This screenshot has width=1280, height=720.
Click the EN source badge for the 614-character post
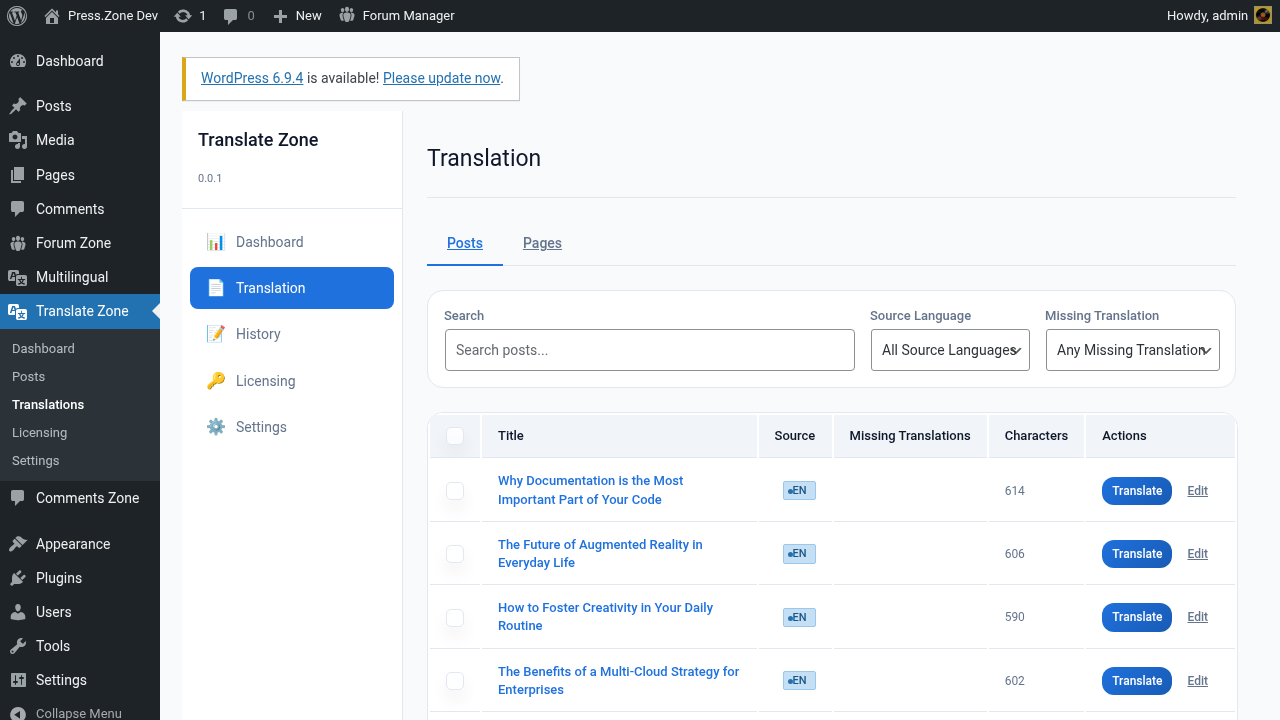[799, 491]
